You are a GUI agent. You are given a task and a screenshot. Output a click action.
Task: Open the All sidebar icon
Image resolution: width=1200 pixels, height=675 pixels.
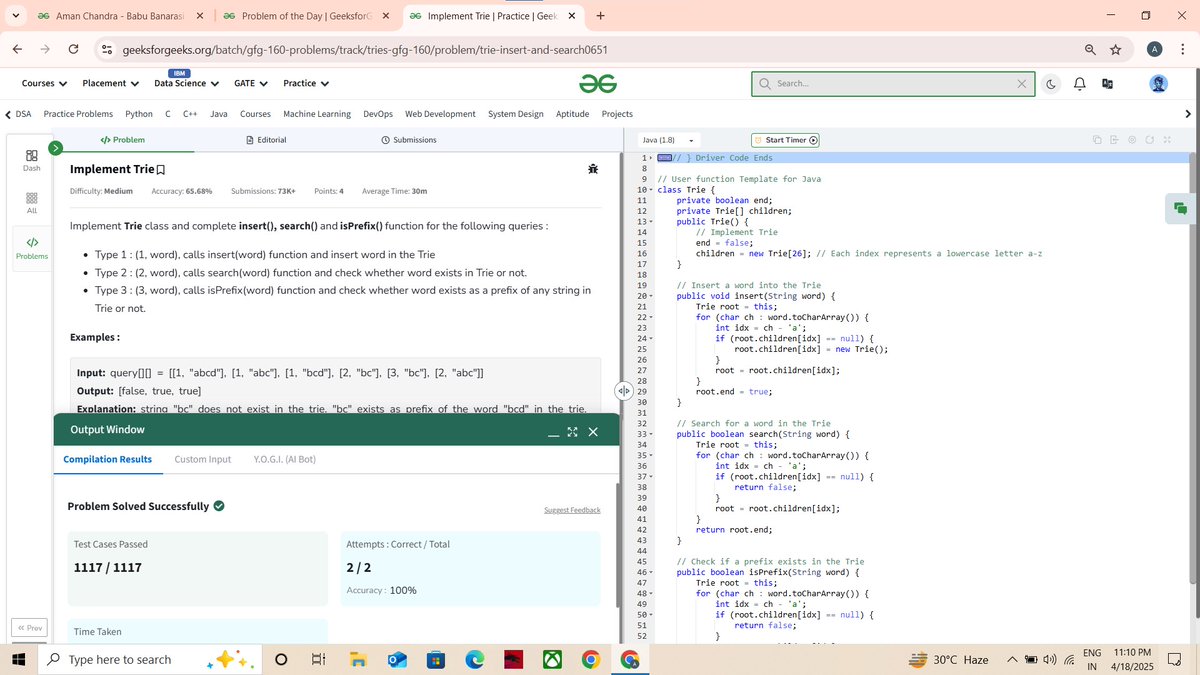(x=32, y=204)
